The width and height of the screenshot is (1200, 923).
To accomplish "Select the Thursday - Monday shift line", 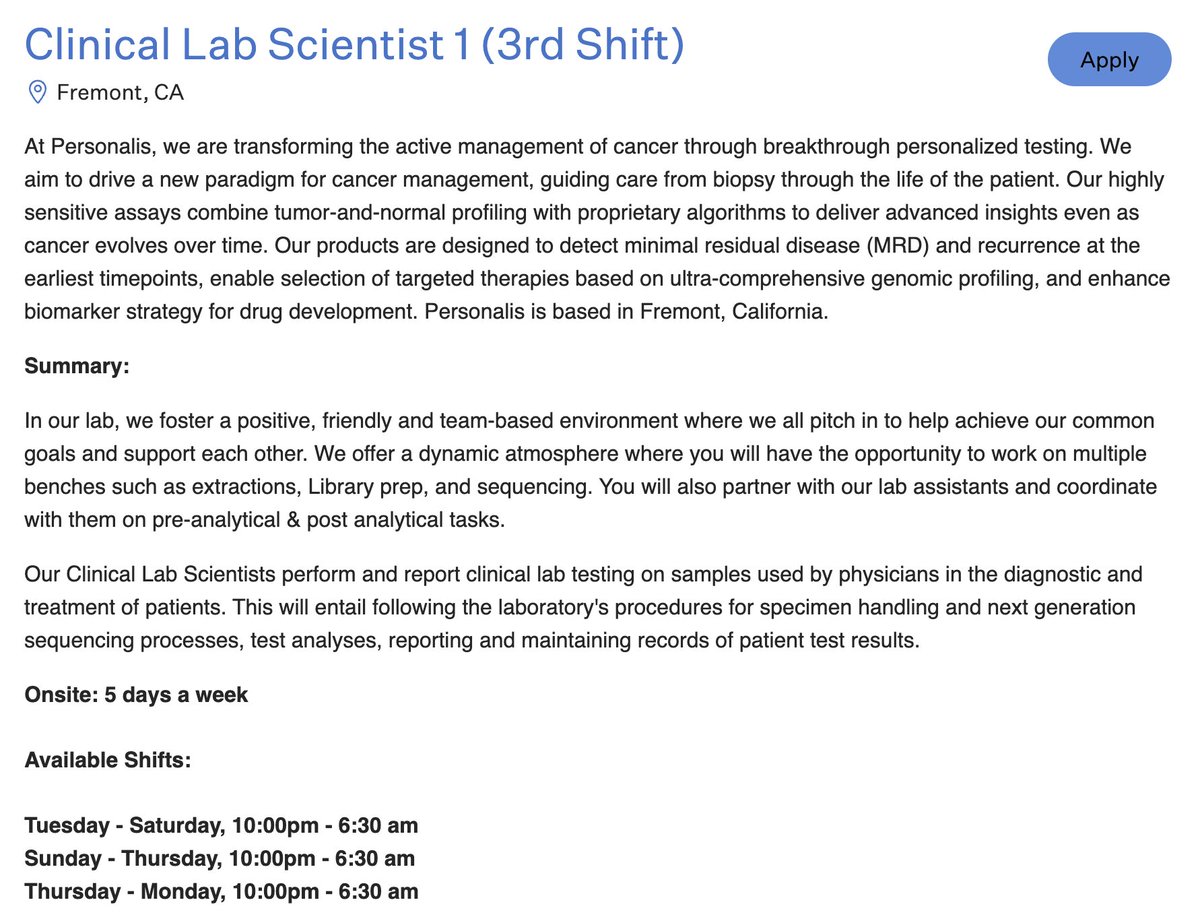I will tap(221, 891).
